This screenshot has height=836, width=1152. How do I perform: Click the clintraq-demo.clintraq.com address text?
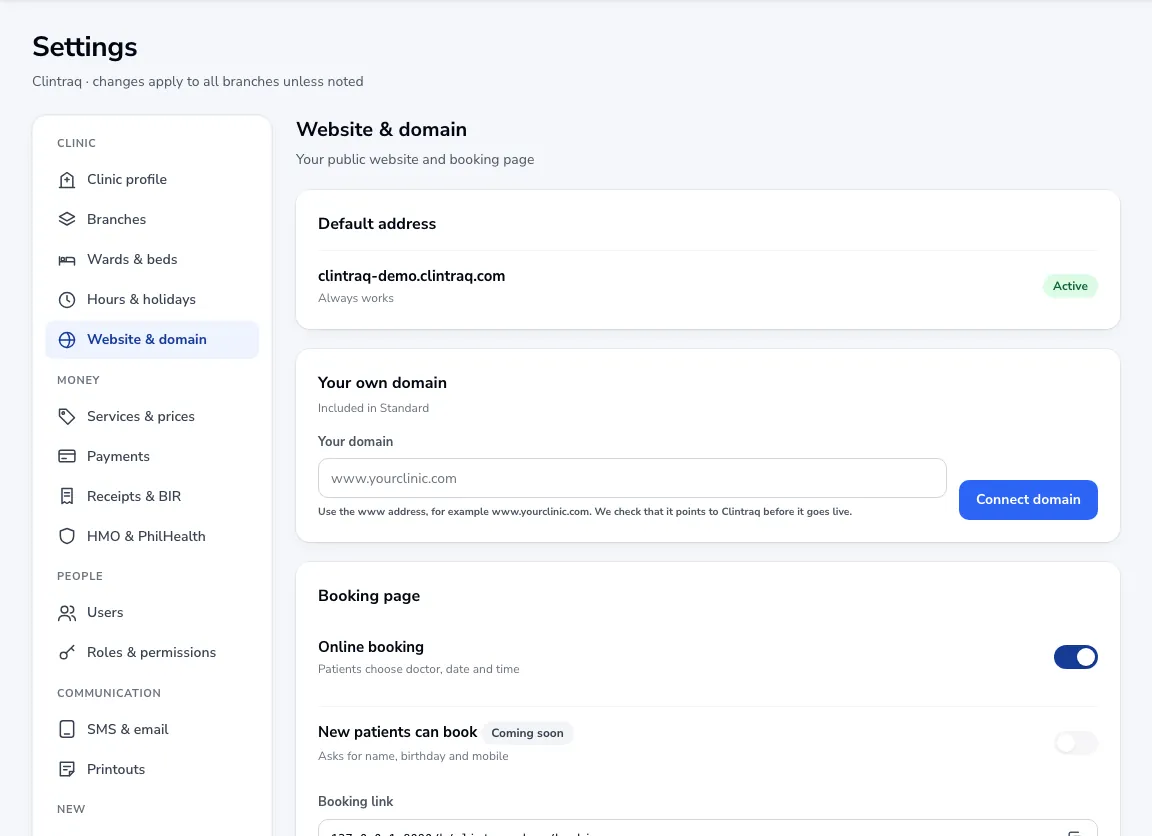coord(411,276)
